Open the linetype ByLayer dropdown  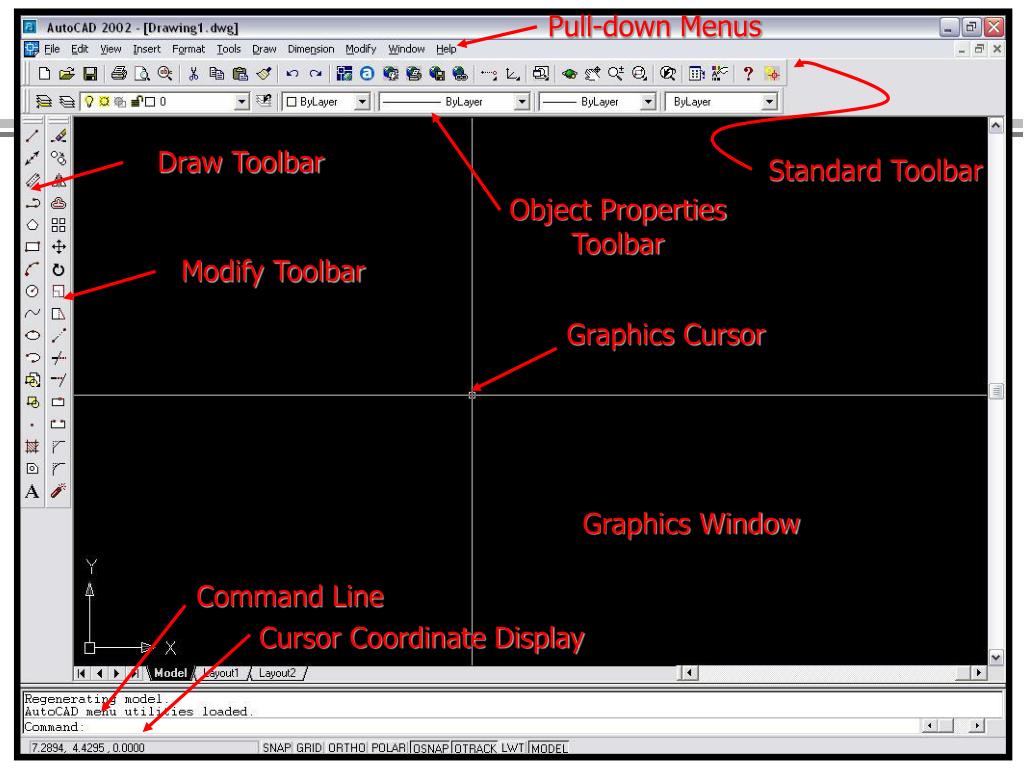(521, 102)
